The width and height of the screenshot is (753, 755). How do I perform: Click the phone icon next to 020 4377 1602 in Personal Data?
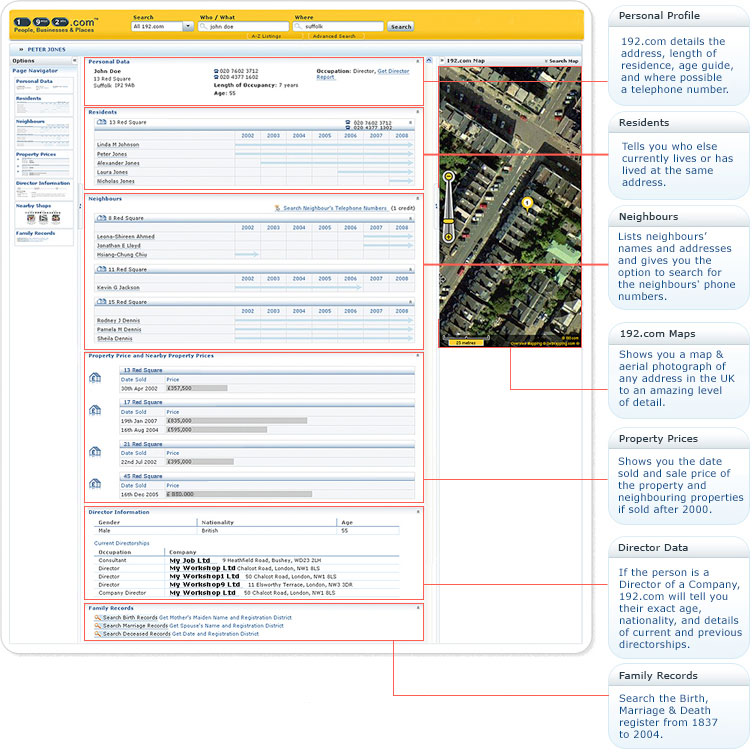point(216,77)
